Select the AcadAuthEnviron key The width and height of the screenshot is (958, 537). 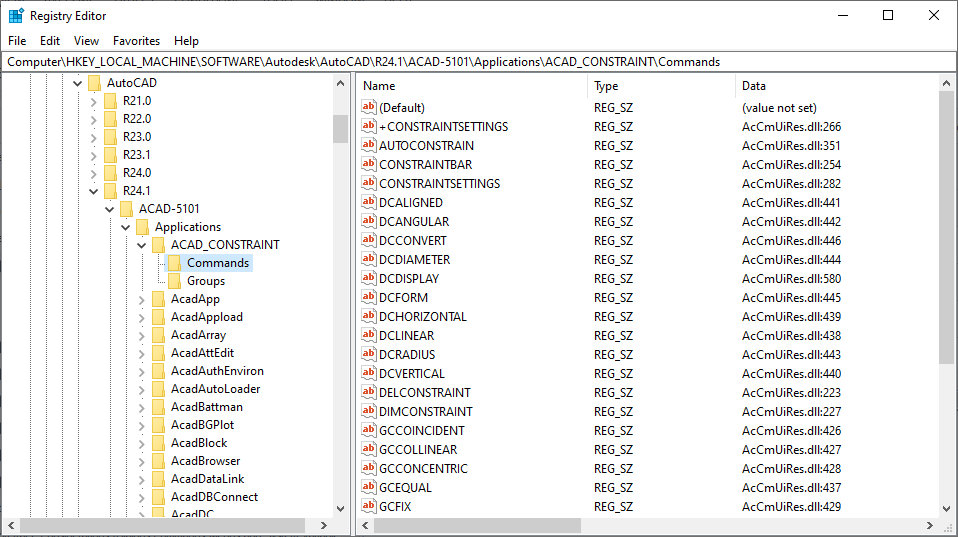(217, 371)
